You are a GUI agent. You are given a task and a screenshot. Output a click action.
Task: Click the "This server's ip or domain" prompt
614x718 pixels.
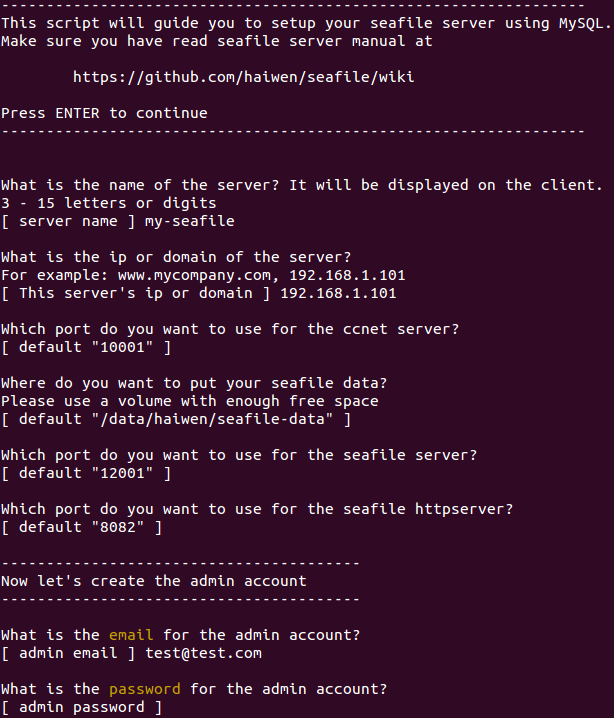[136, 293]
